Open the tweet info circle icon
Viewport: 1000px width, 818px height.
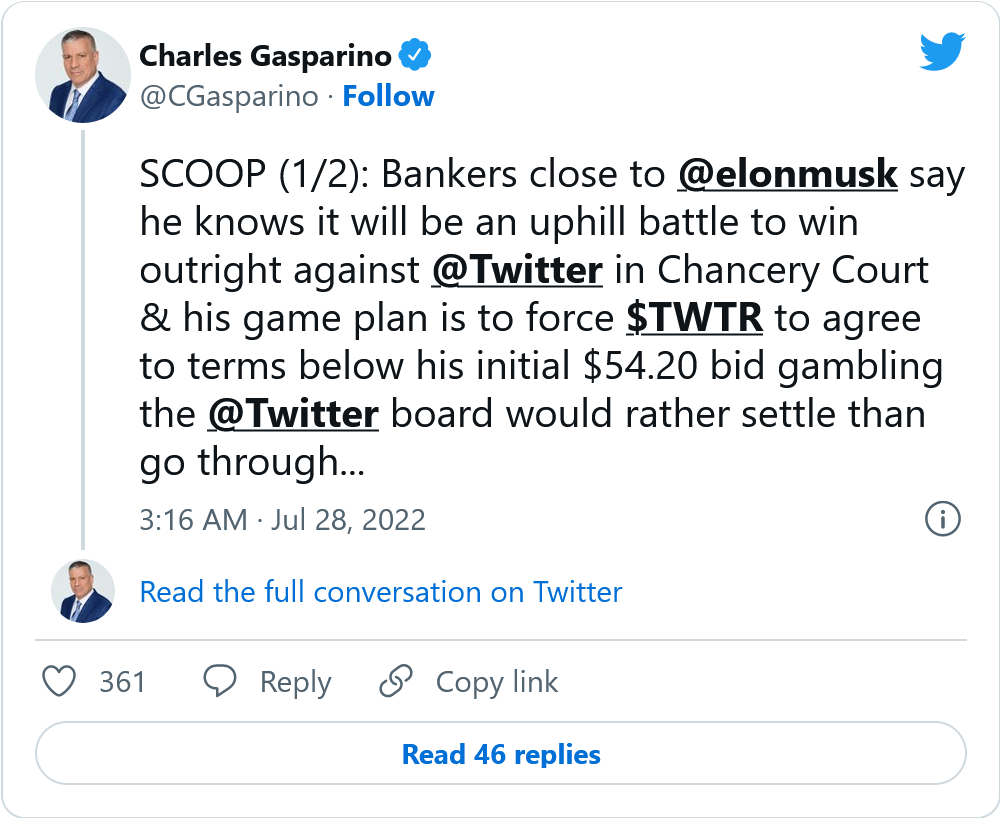pyautogui.click(x=943, y=518)
